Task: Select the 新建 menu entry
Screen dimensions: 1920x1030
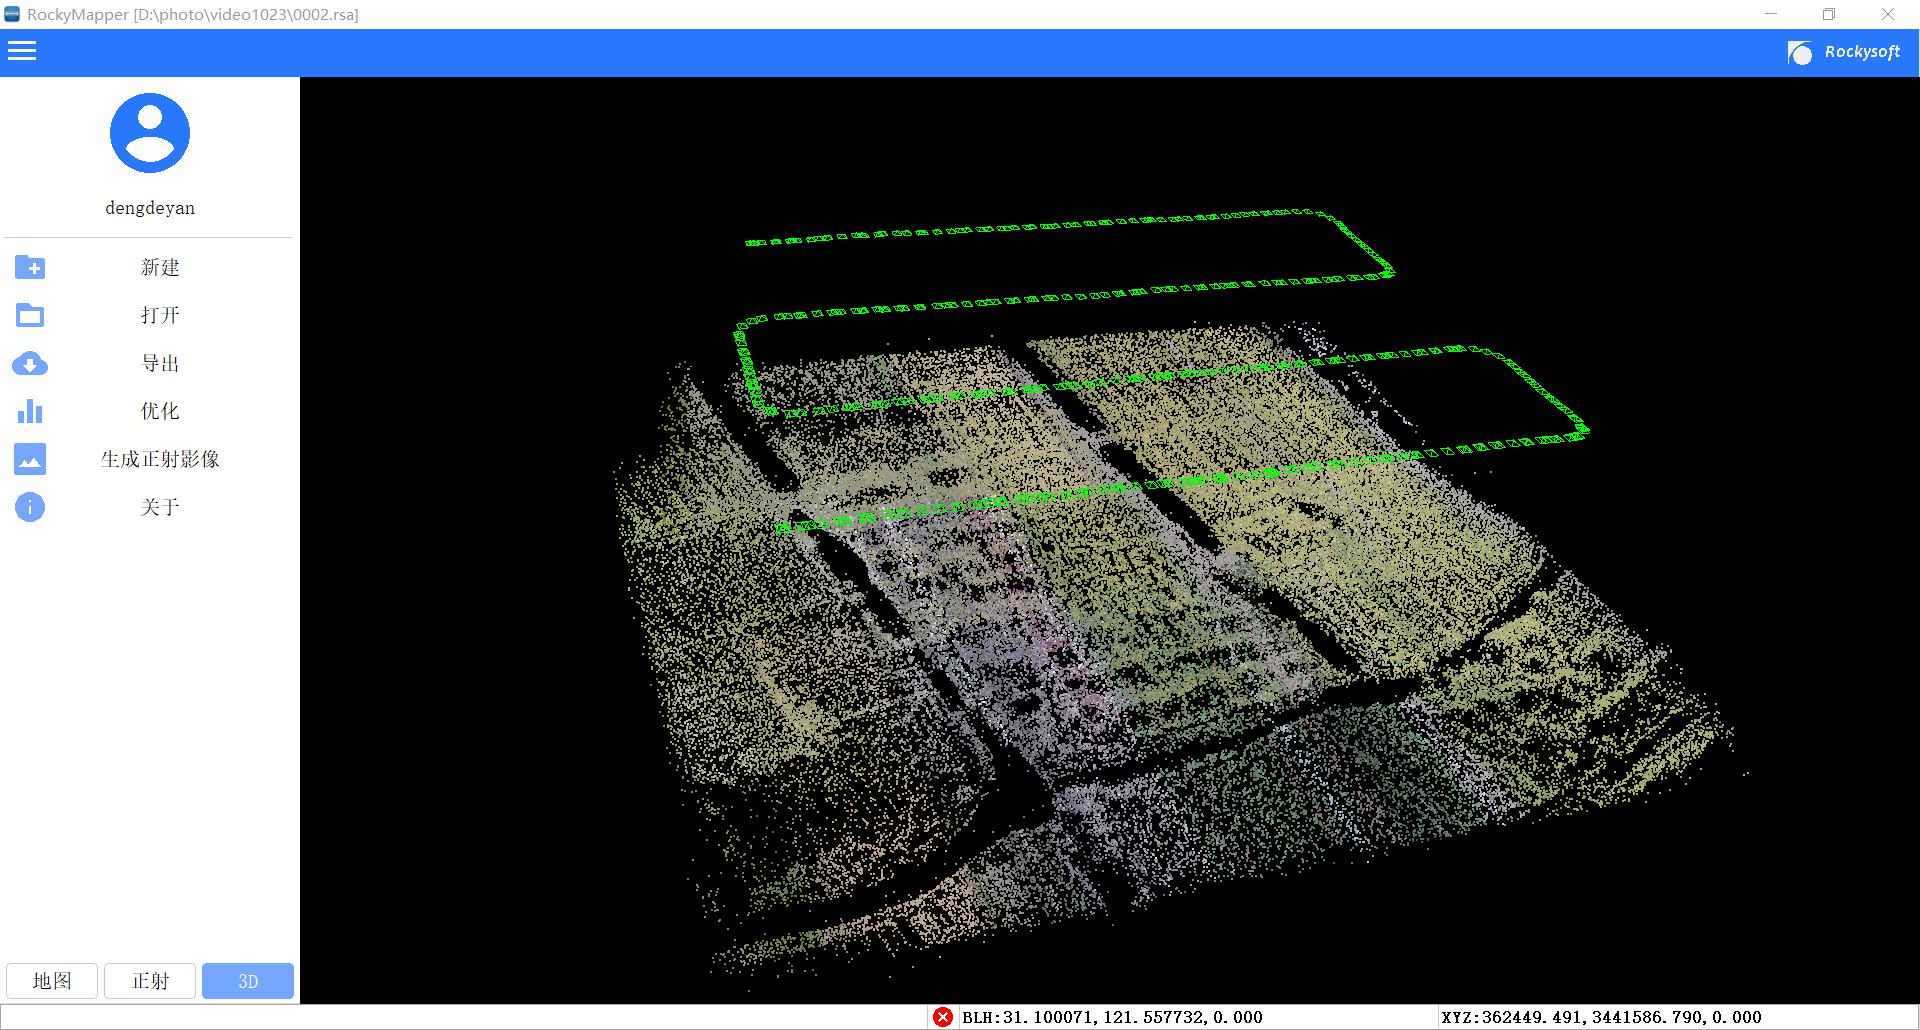Action: (160, 267)
